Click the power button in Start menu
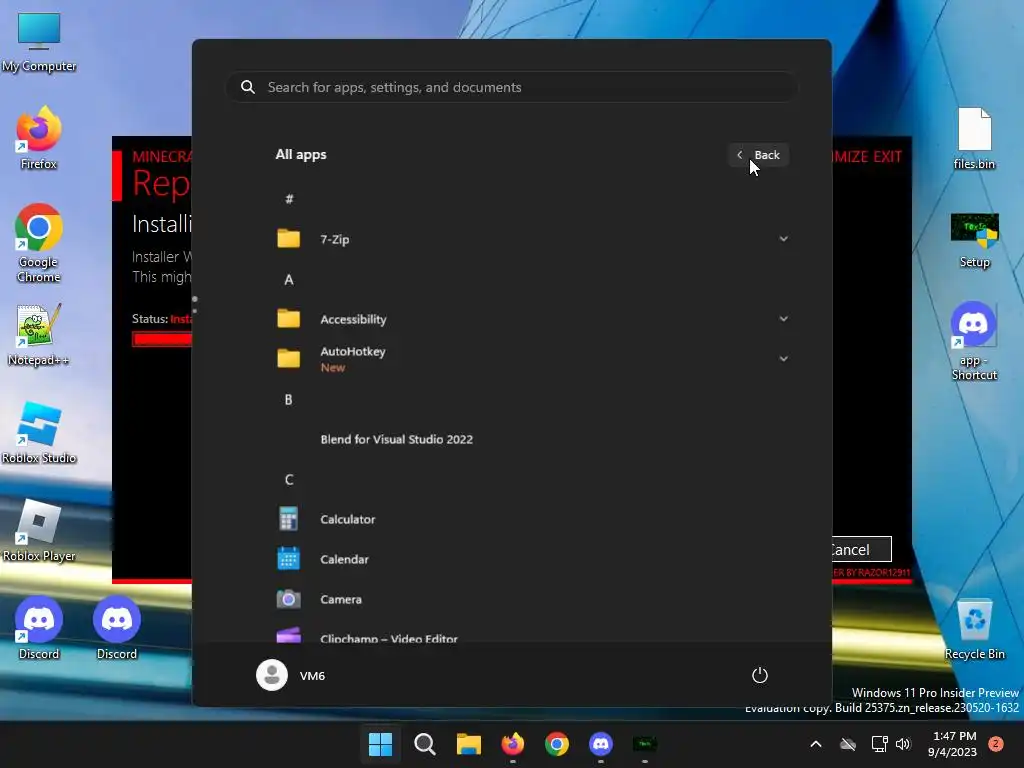The image size is (1024, 768). [x=760, y=675]
